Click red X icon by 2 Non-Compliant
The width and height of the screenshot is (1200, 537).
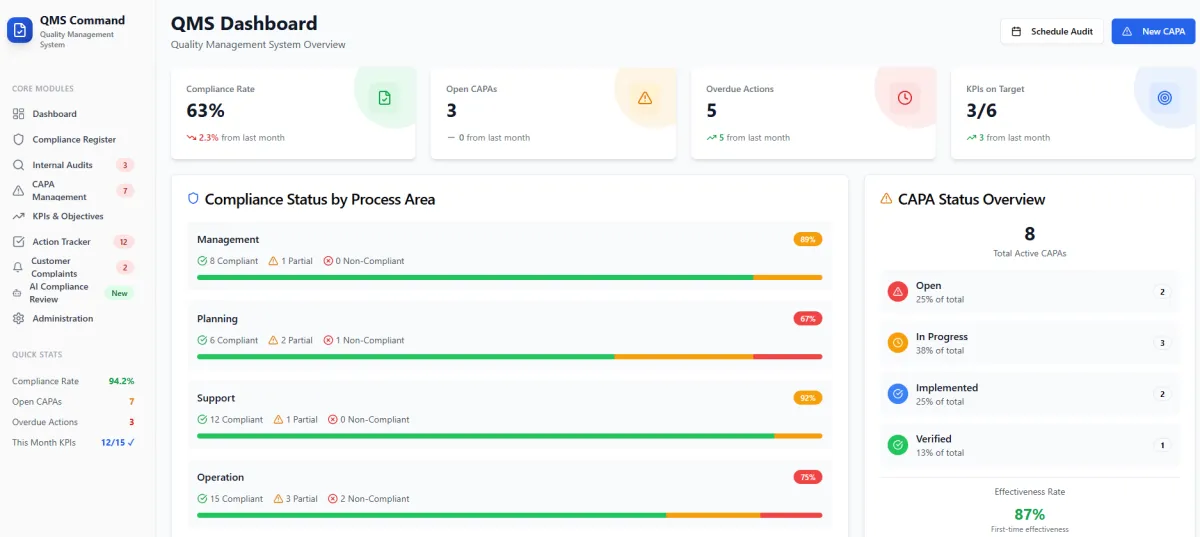[x=332, y=499]
